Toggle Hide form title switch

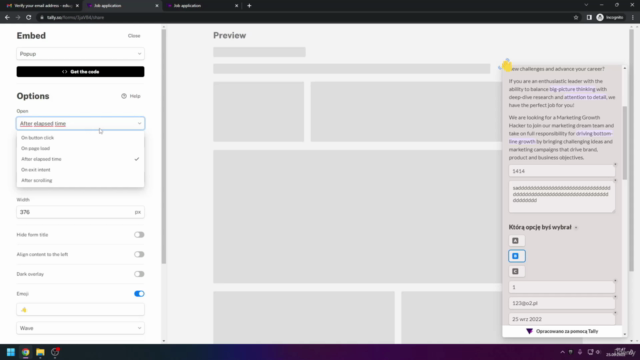tap(139, 235)
